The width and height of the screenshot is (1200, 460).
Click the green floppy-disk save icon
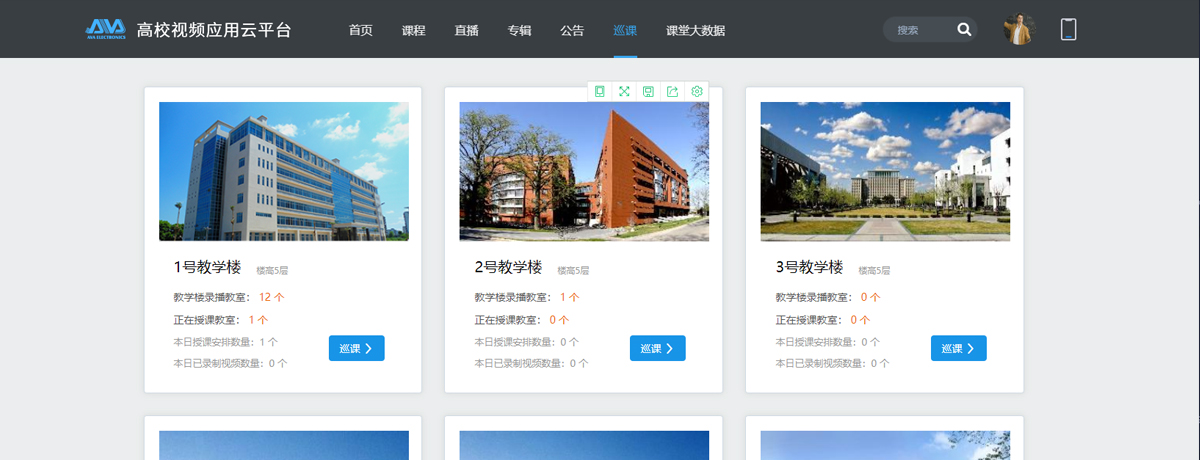coord(648,92)
